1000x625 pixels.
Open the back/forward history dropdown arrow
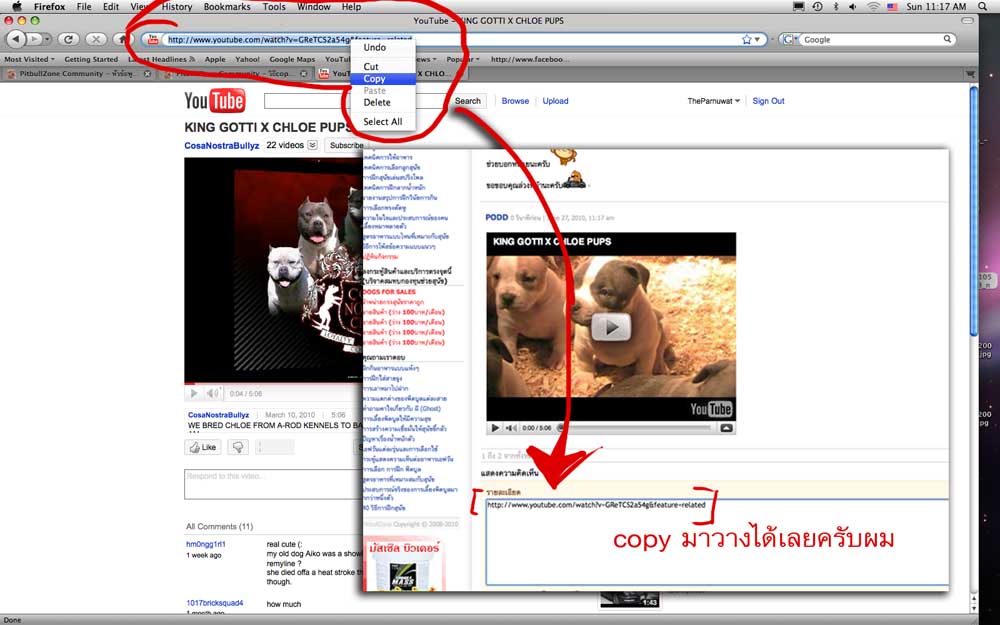(x=47, y=40)
